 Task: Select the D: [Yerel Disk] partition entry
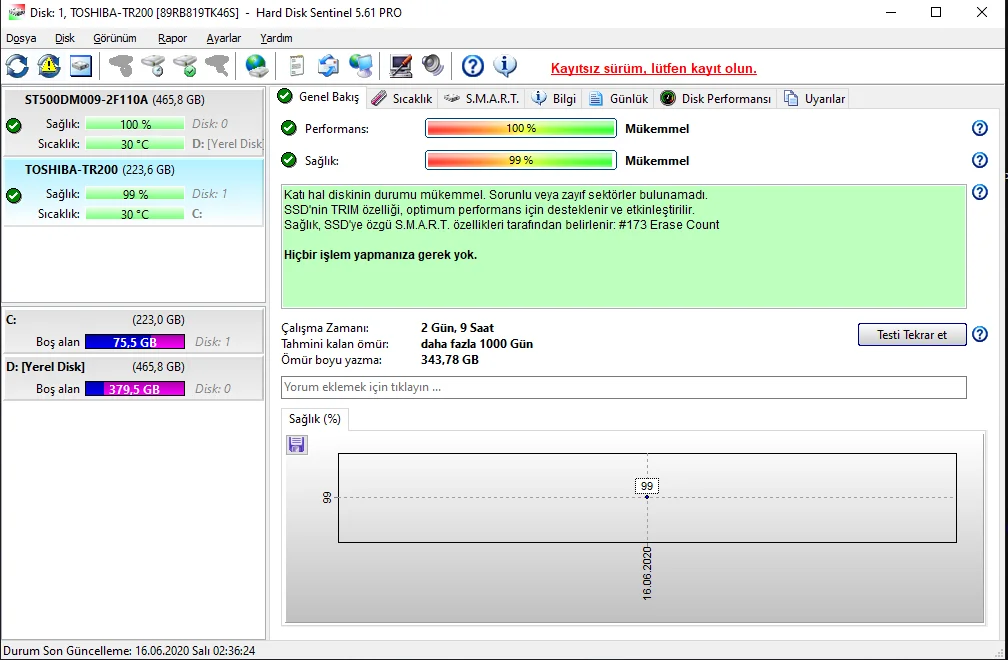tap(133, 378)
